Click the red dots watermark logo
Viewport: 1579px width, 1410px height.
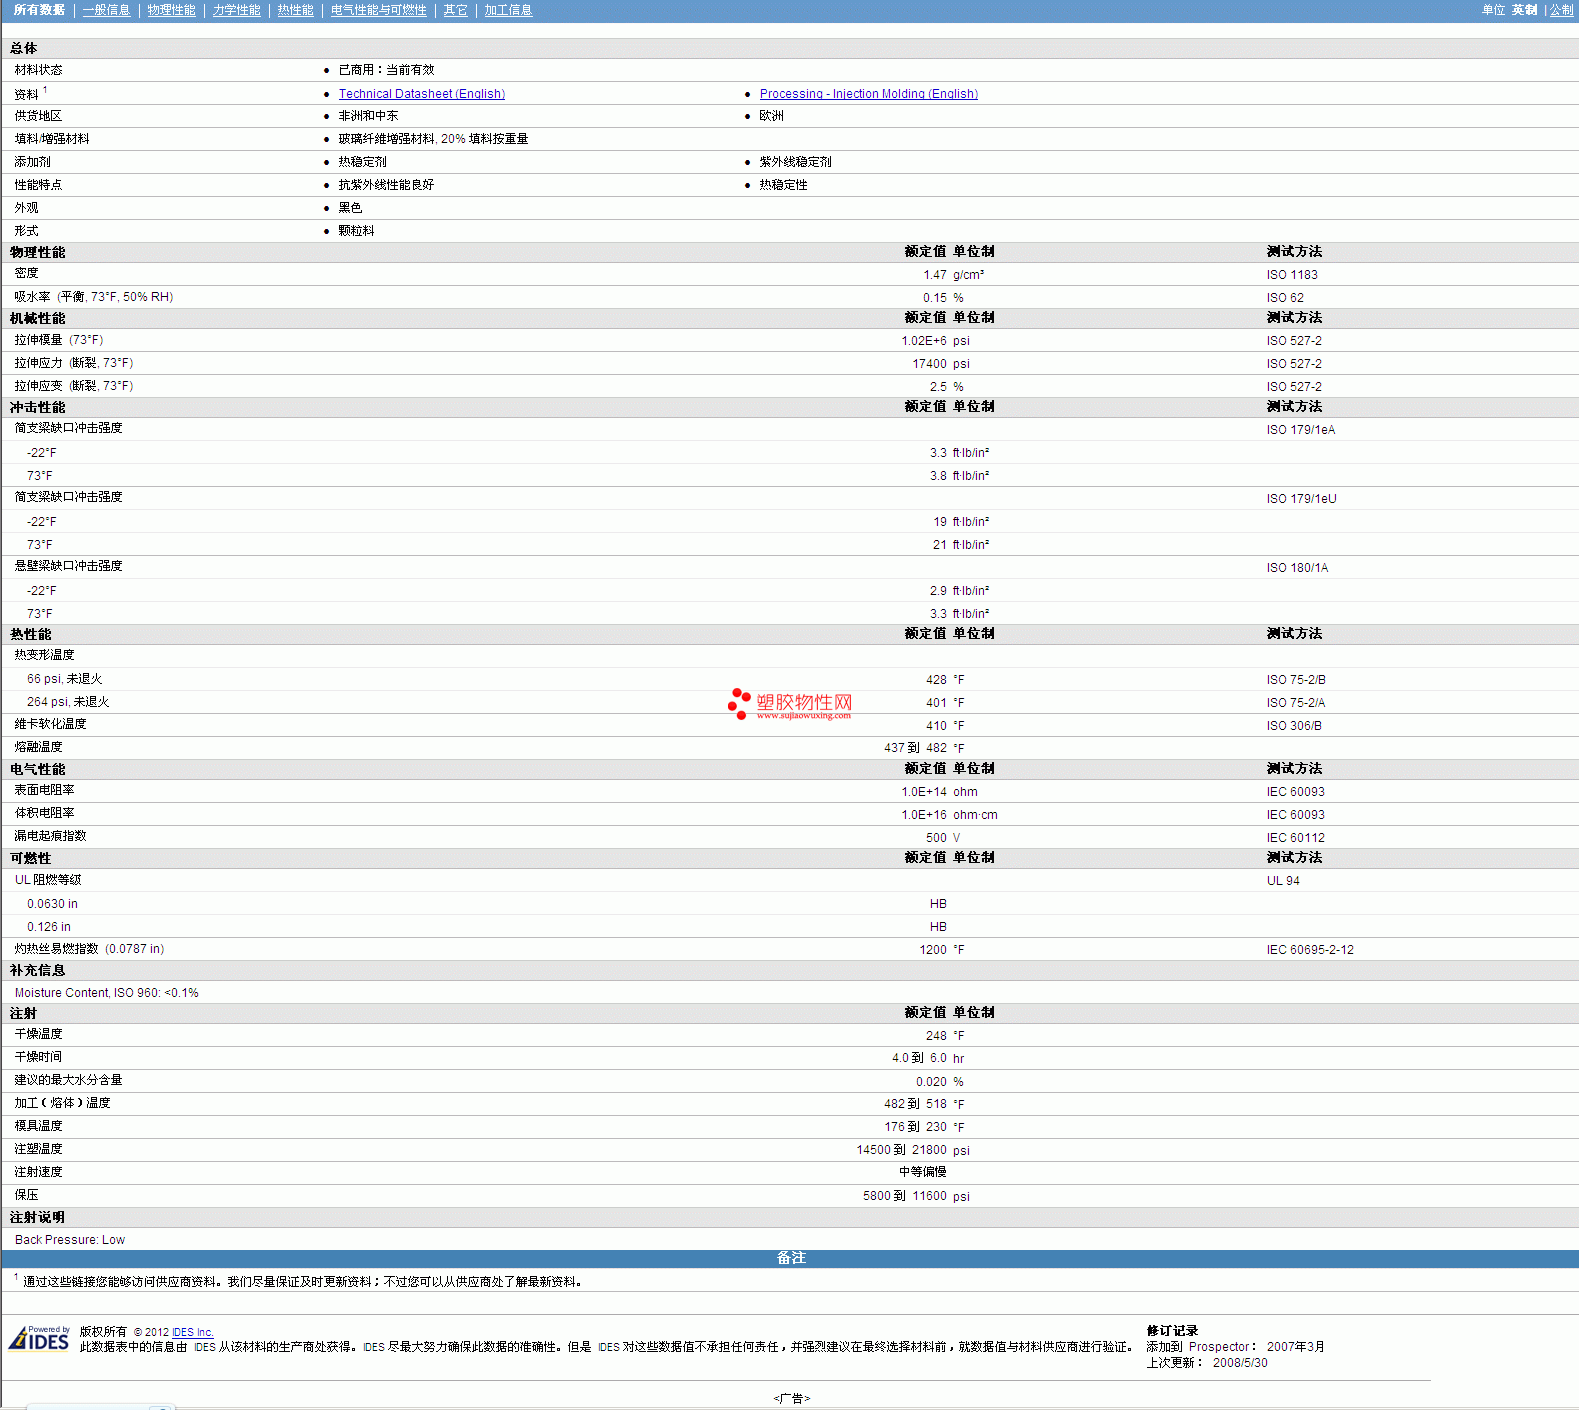[739, 703]
